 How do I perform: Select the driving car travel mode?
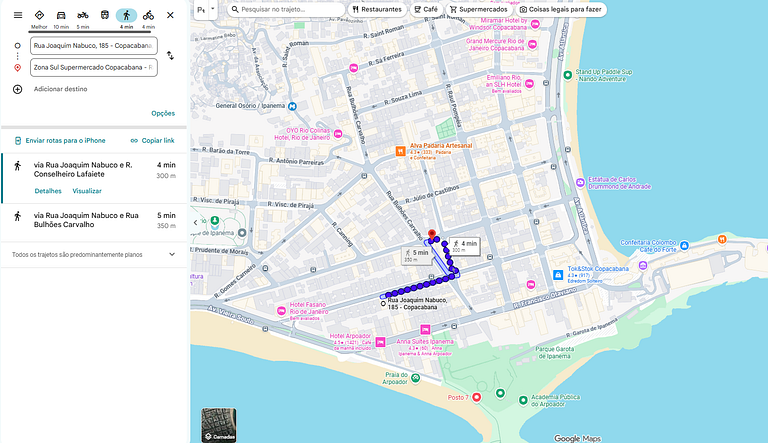(x=61, y=18)
